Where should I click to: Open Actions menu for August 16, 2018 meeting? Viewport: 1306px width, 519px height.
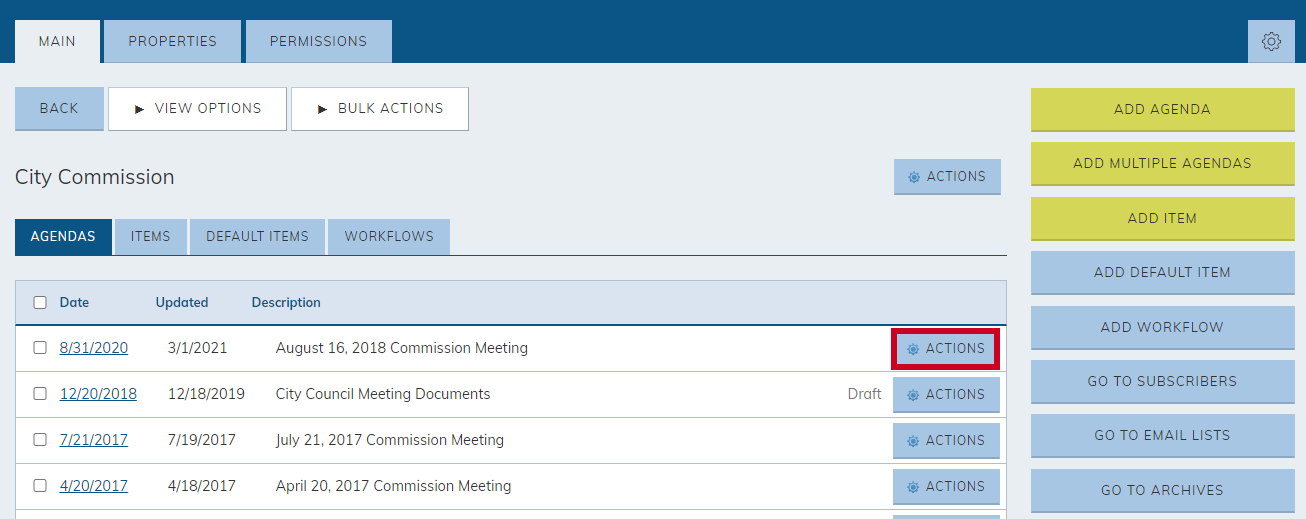click(946, 349)
